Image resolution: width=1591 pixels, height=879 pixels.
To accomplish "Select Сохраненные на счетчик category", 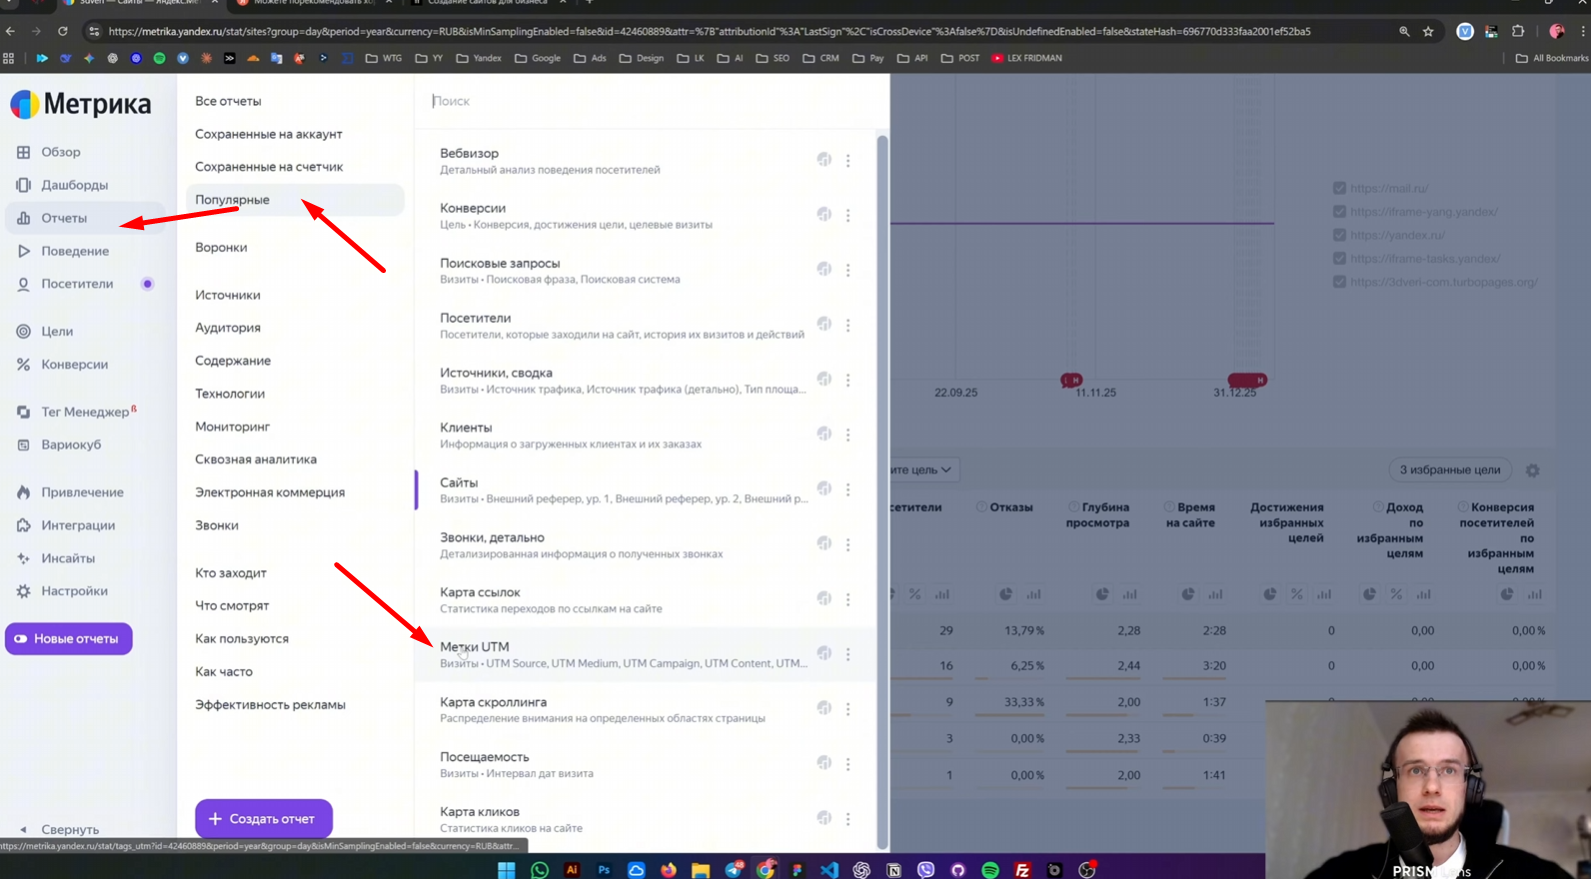I will tap(269, 167).
